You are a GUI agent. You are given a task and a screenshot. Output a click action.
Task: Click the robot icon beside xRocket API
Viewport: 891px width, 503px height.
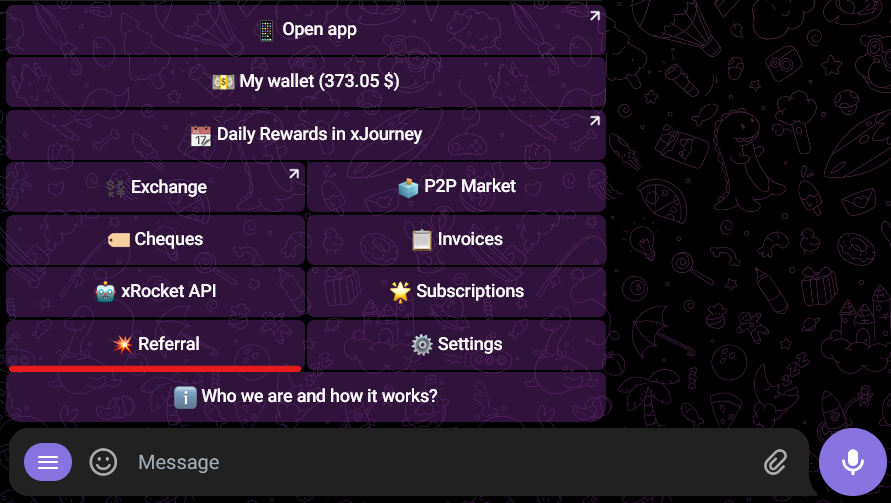pos(106,292)
